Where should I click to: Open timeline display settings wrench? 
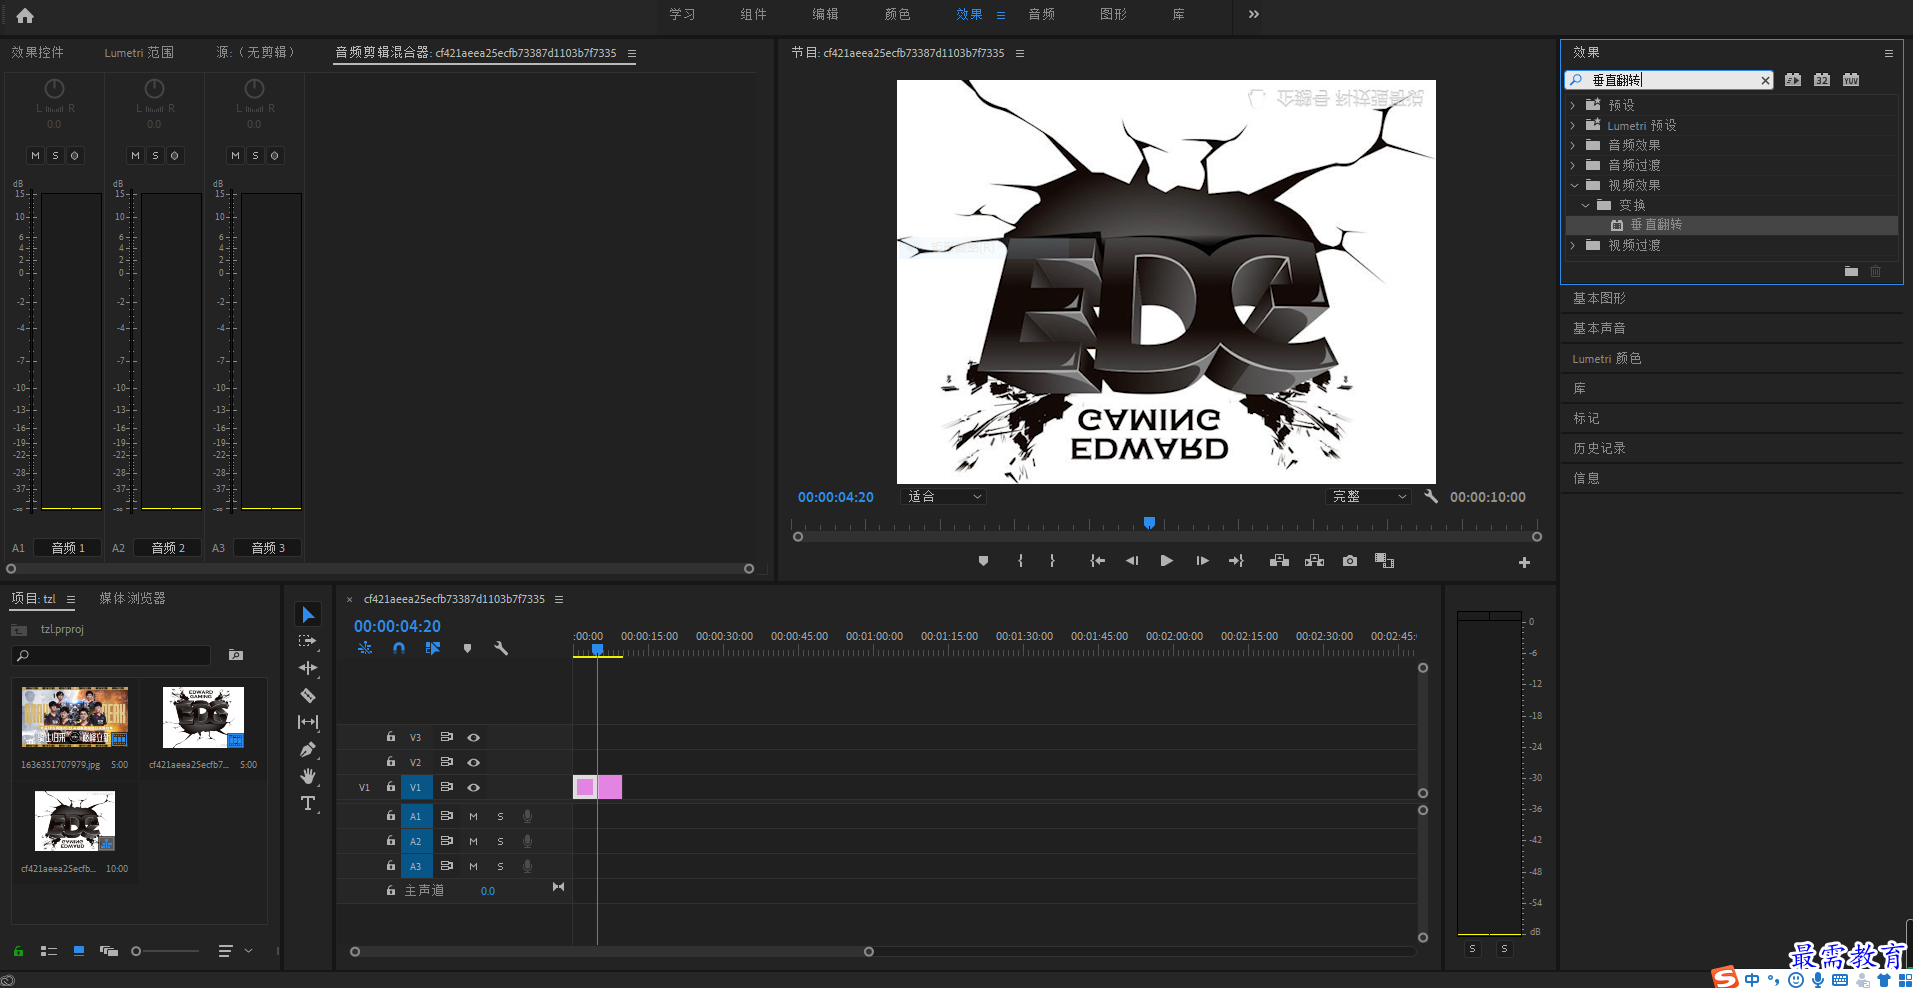501,648
